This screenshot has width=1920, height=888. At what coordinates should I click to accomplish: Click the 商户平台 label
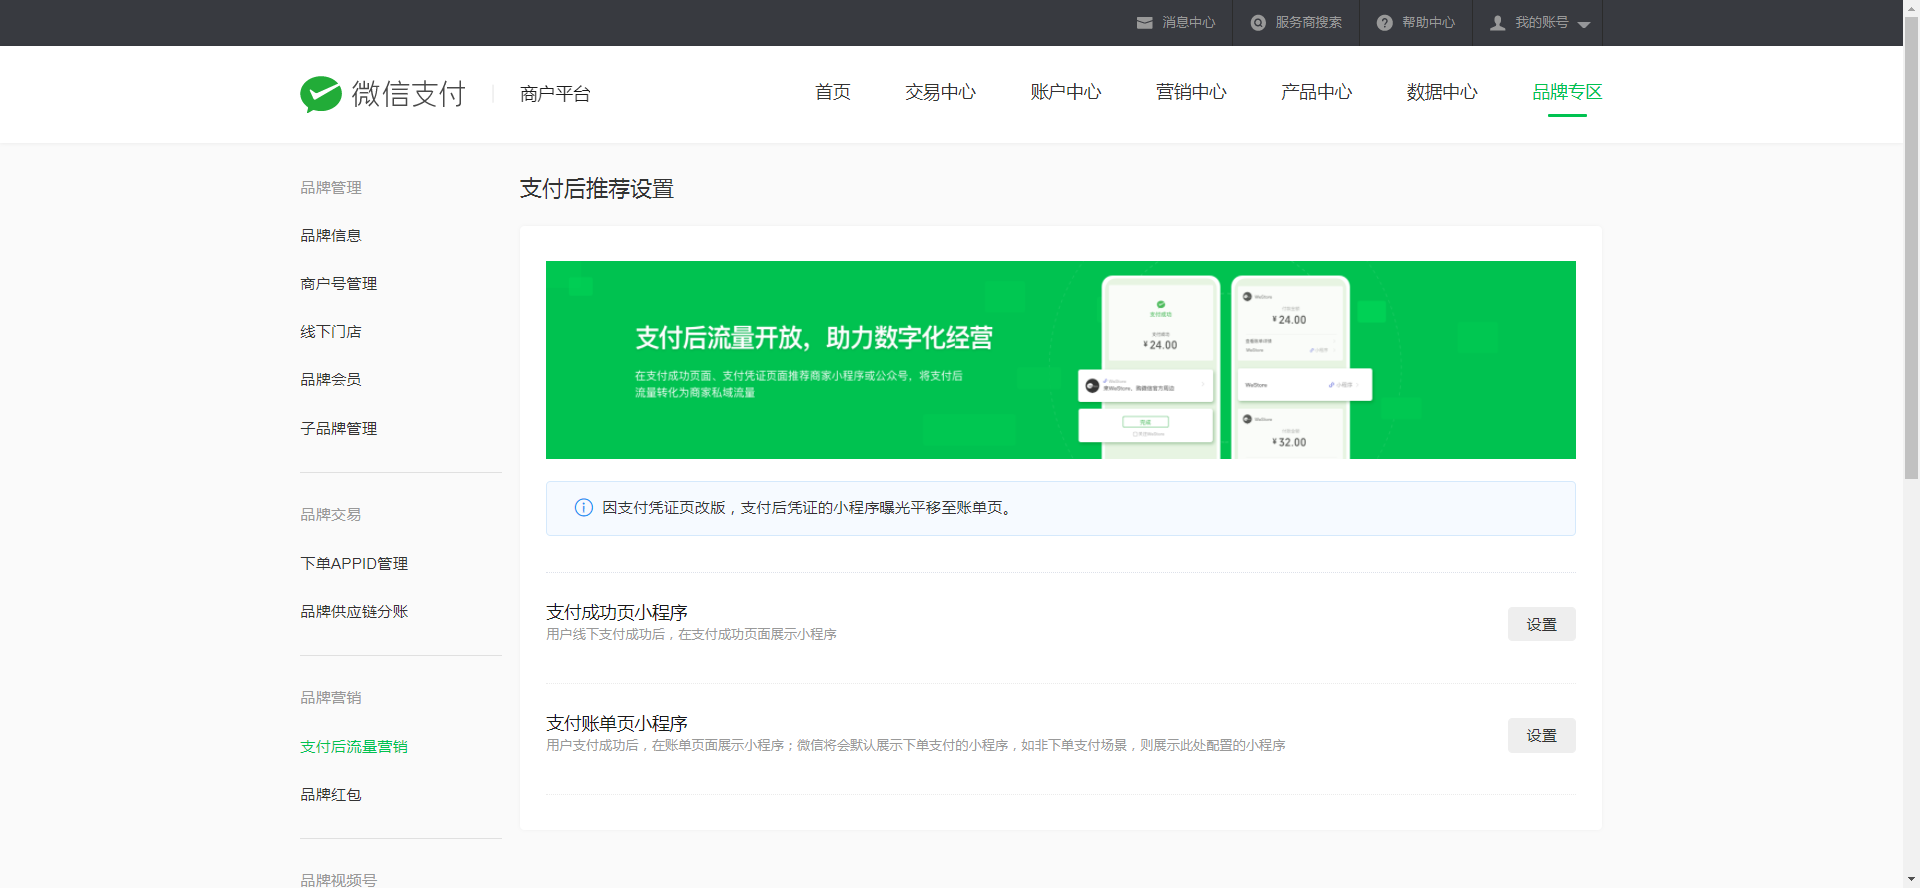pos(555,94)
